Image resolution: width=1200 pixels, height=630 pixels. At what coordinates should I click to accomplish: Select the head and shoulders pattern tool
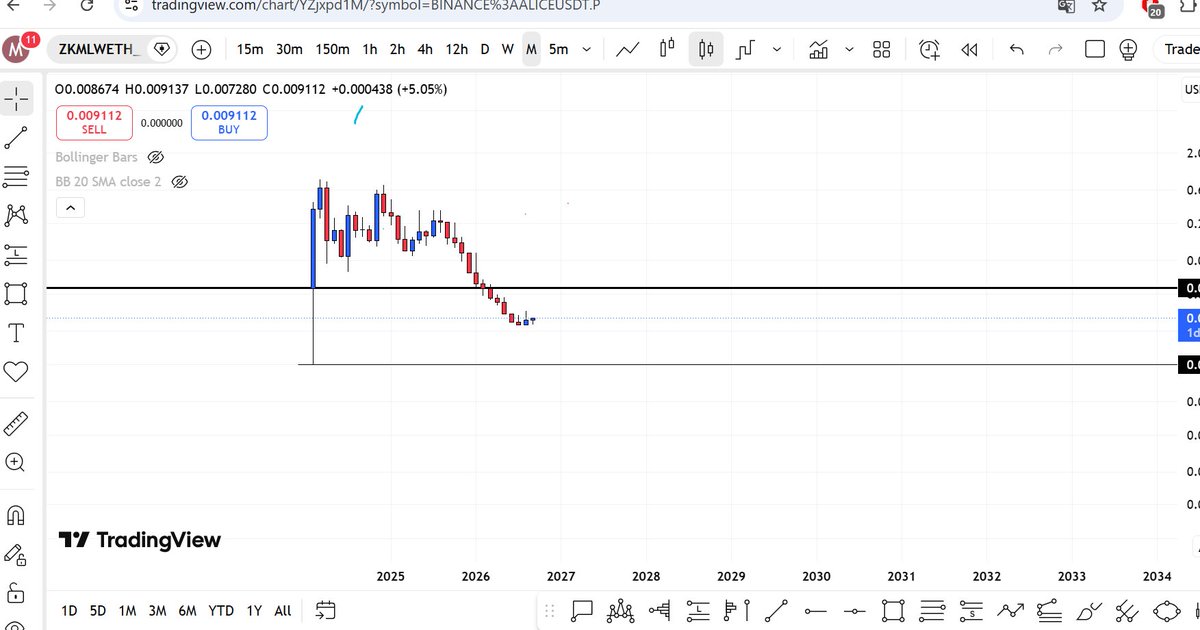(622, 610)
